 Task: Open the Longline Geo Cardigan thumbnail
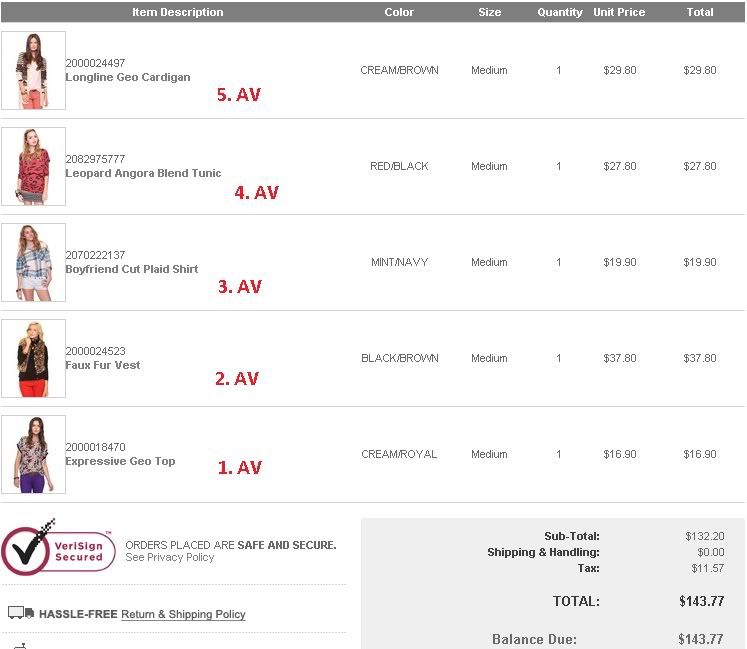[x=33, y=71]
